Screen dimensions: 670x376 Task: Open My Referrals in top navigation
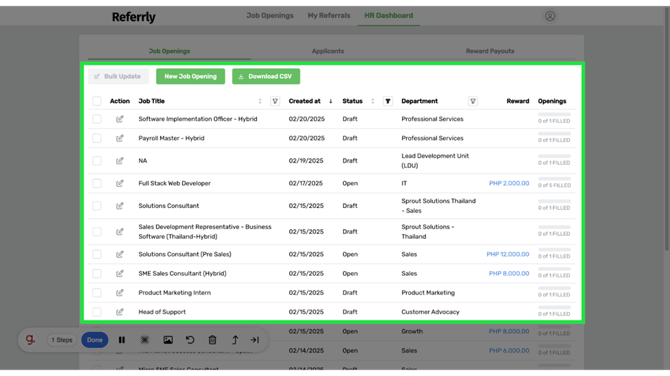tap(329, 15)
